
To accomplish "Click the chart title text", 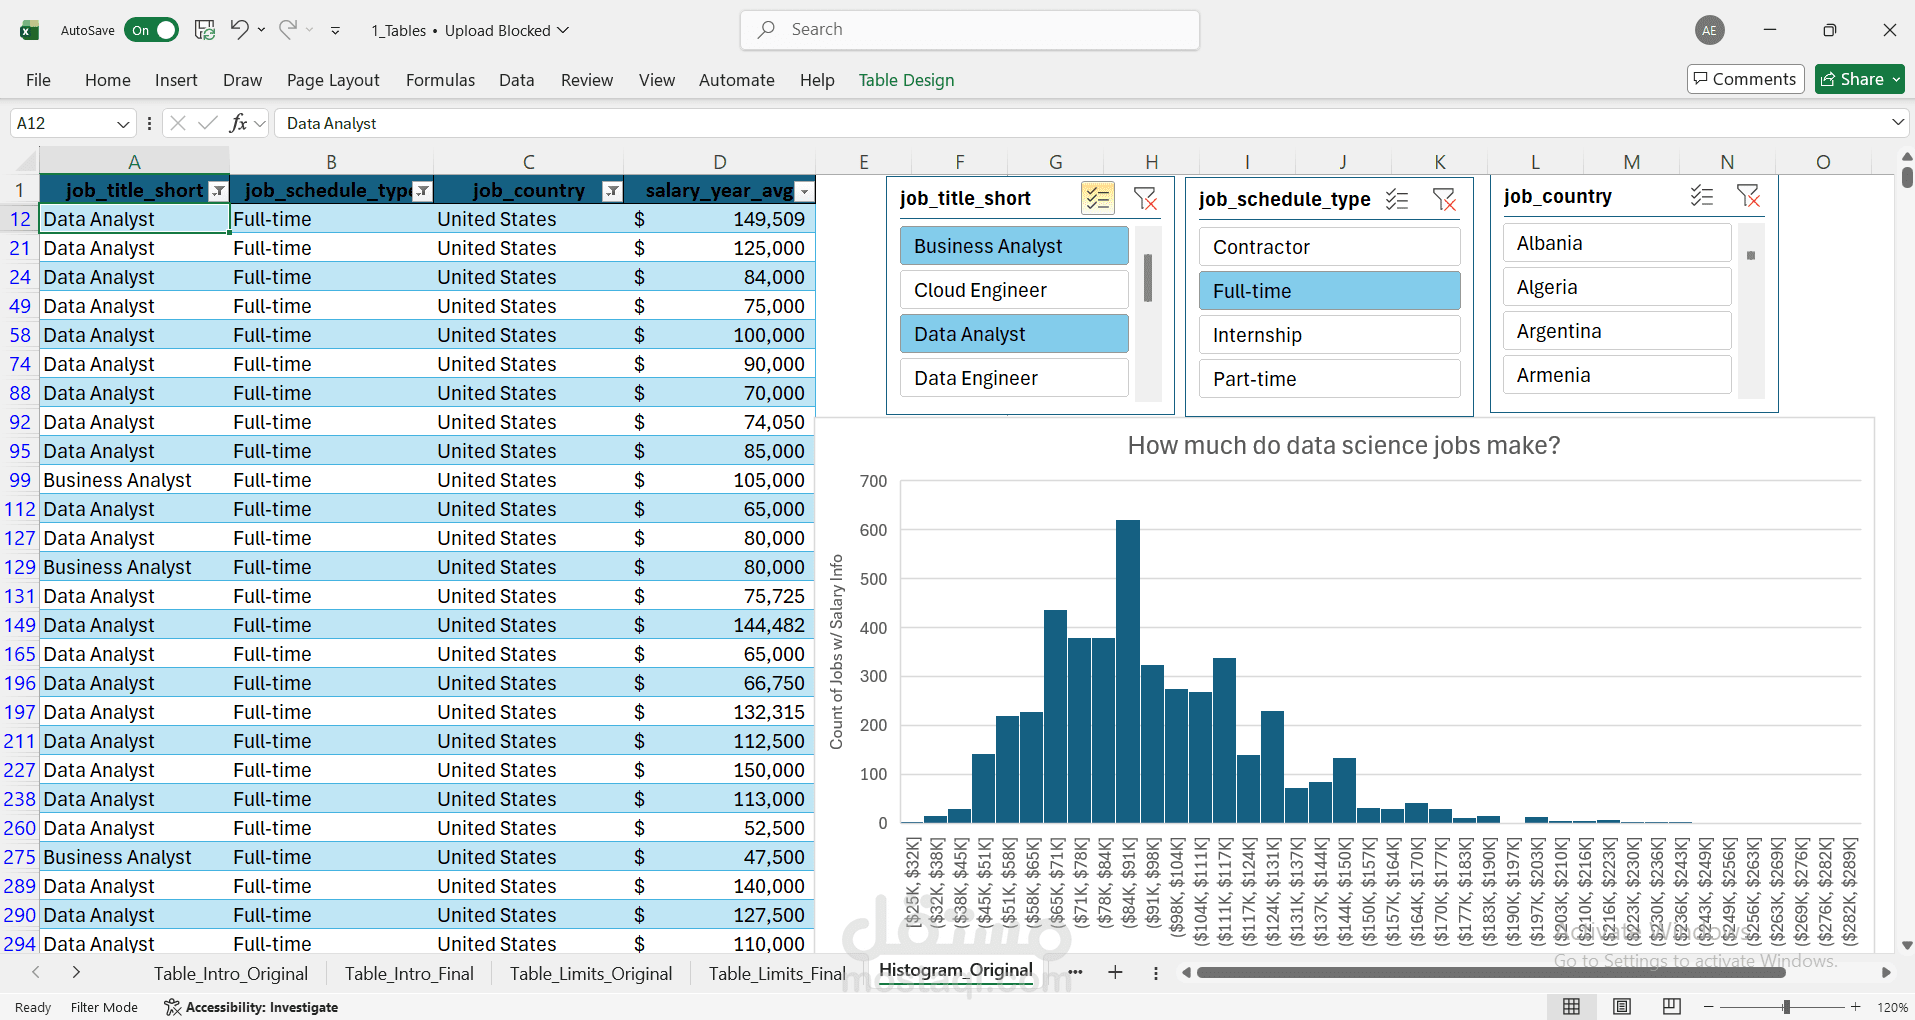I will point(1344,445).
